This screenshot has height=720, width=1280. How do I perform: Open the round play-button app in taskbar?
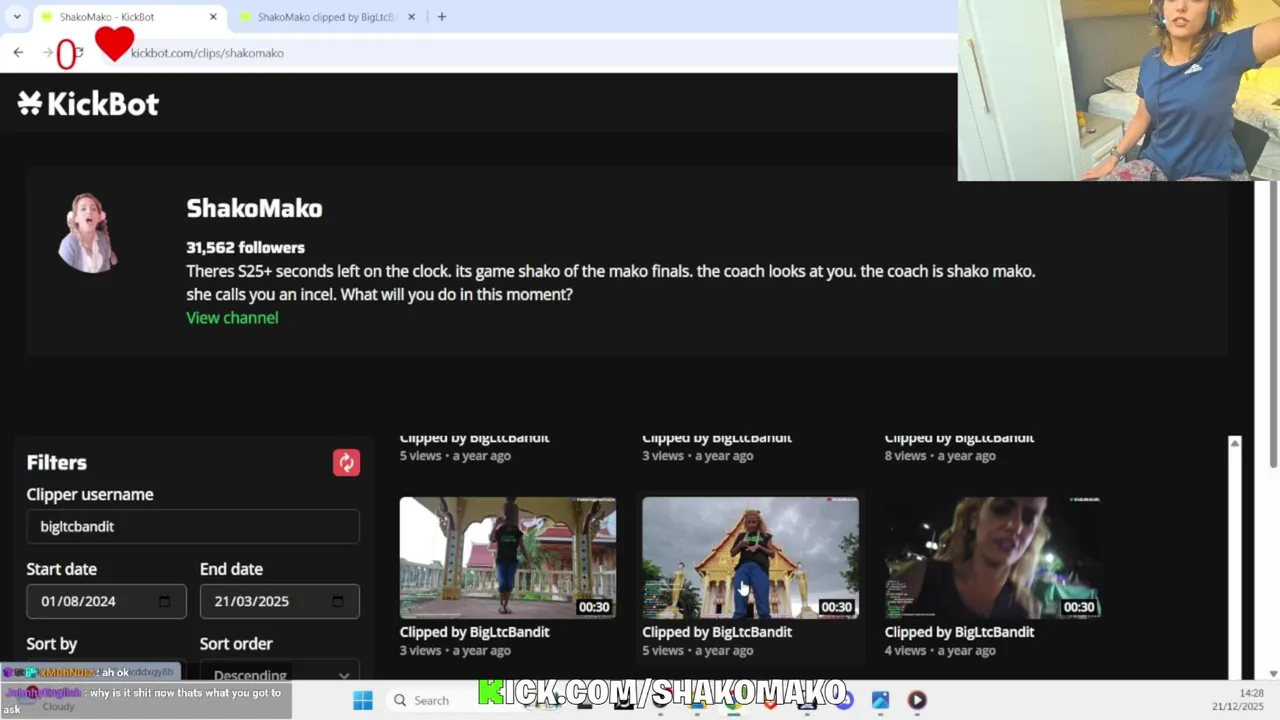(917, 700)
